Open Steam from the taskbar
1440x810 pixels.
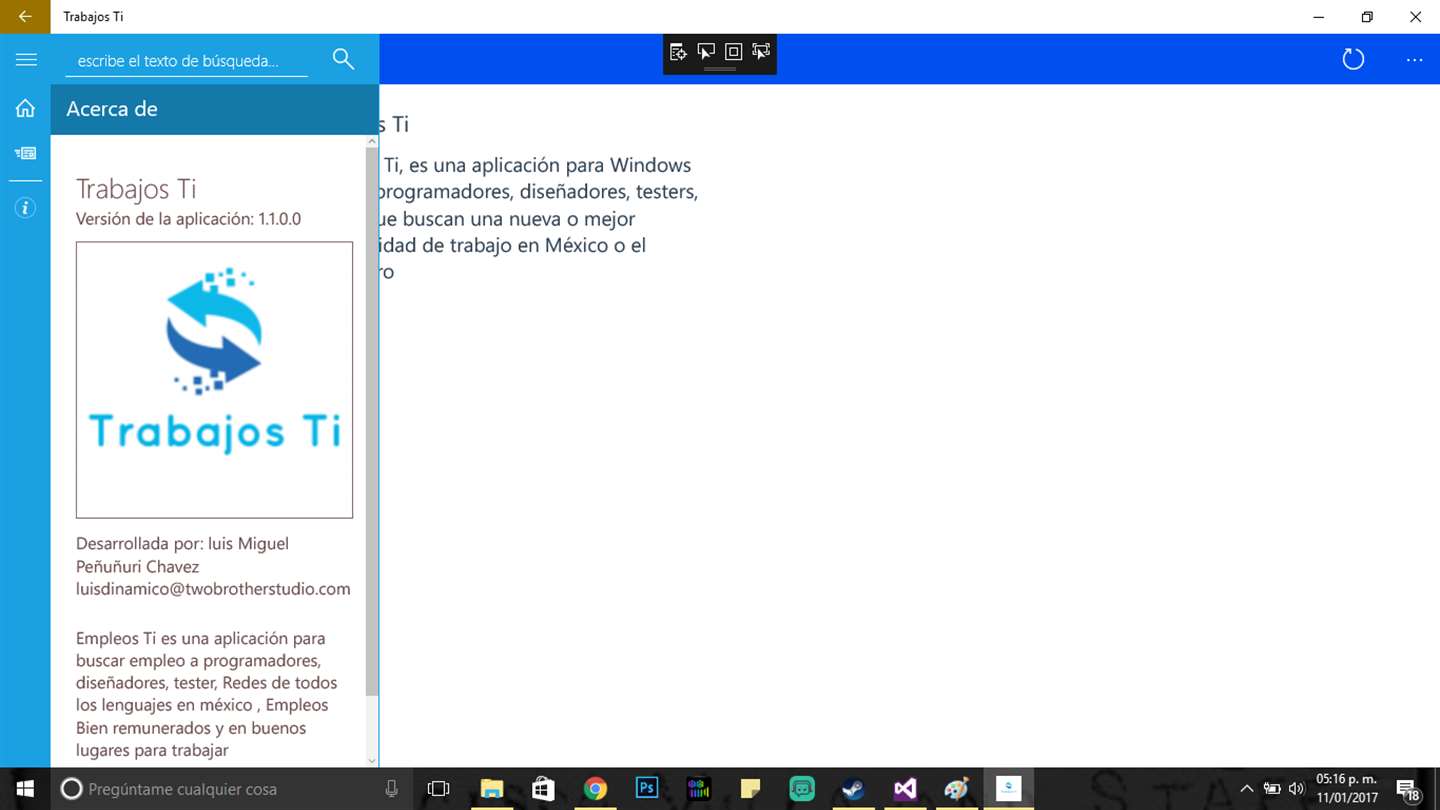click(x=853, y=789)
